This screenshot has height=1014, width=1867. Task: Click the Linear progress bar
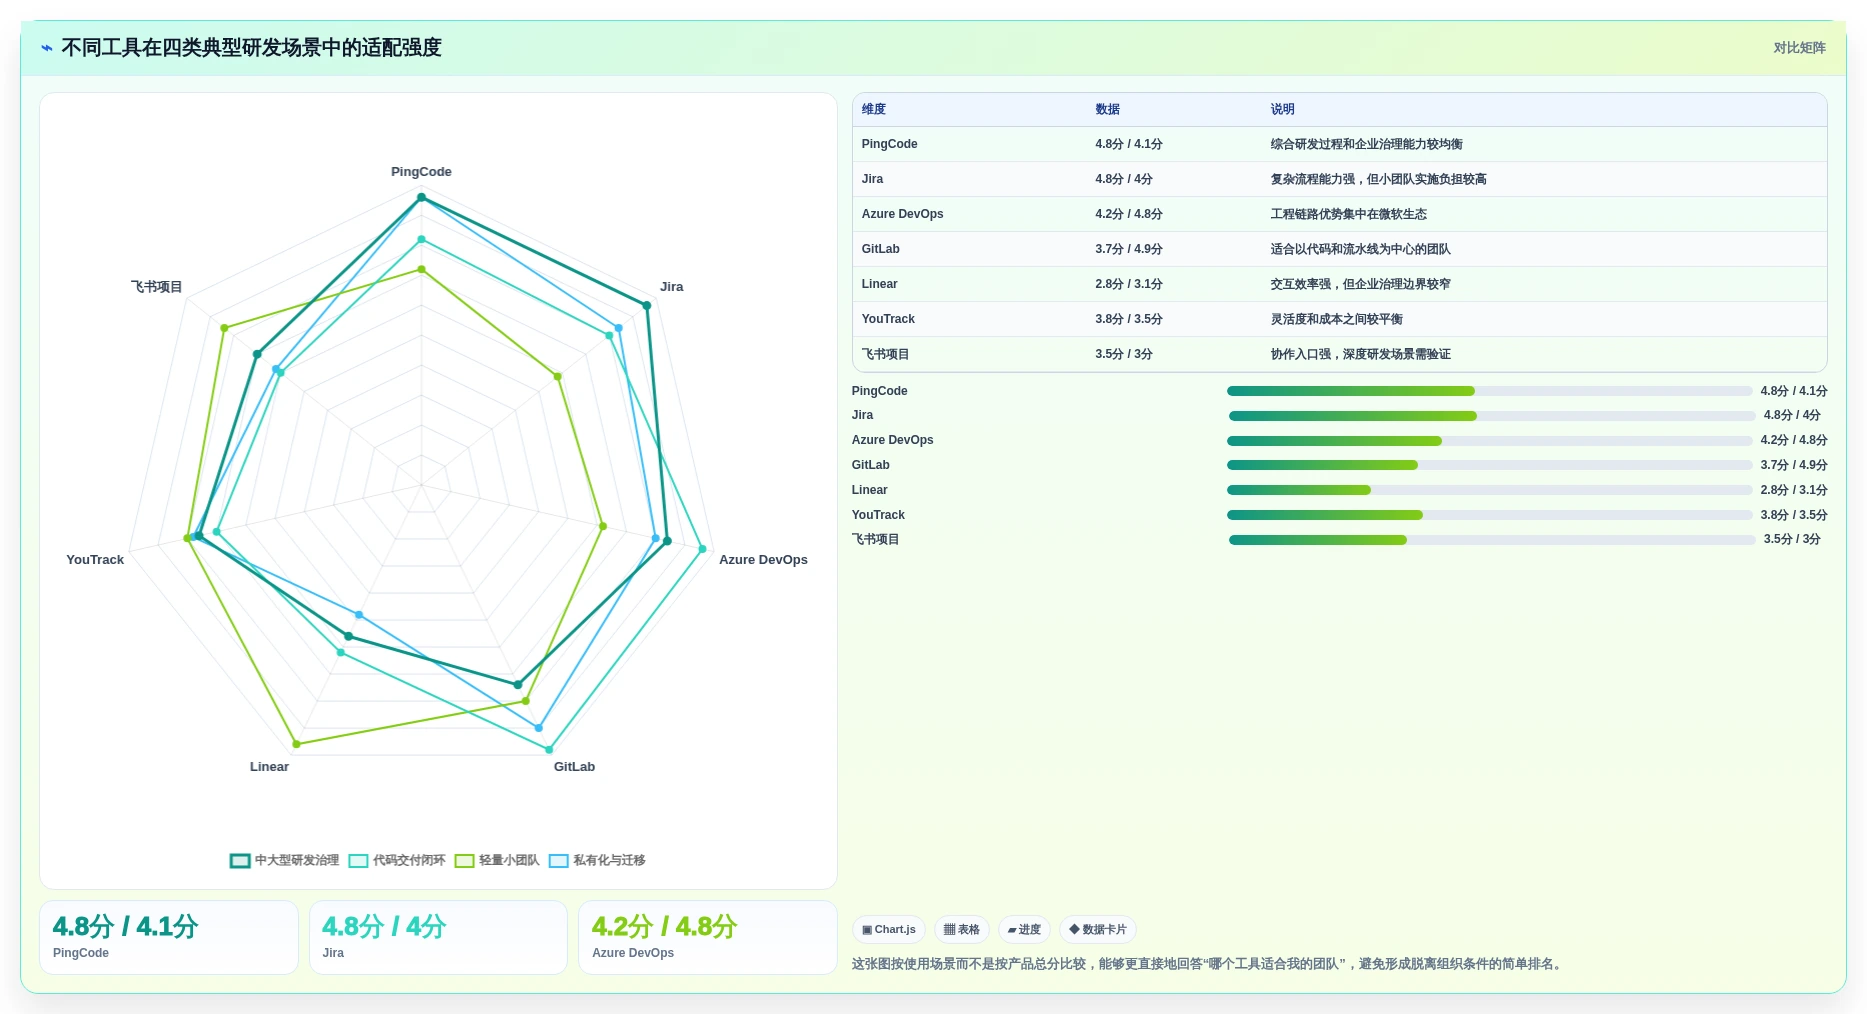tap(1489, 490)
